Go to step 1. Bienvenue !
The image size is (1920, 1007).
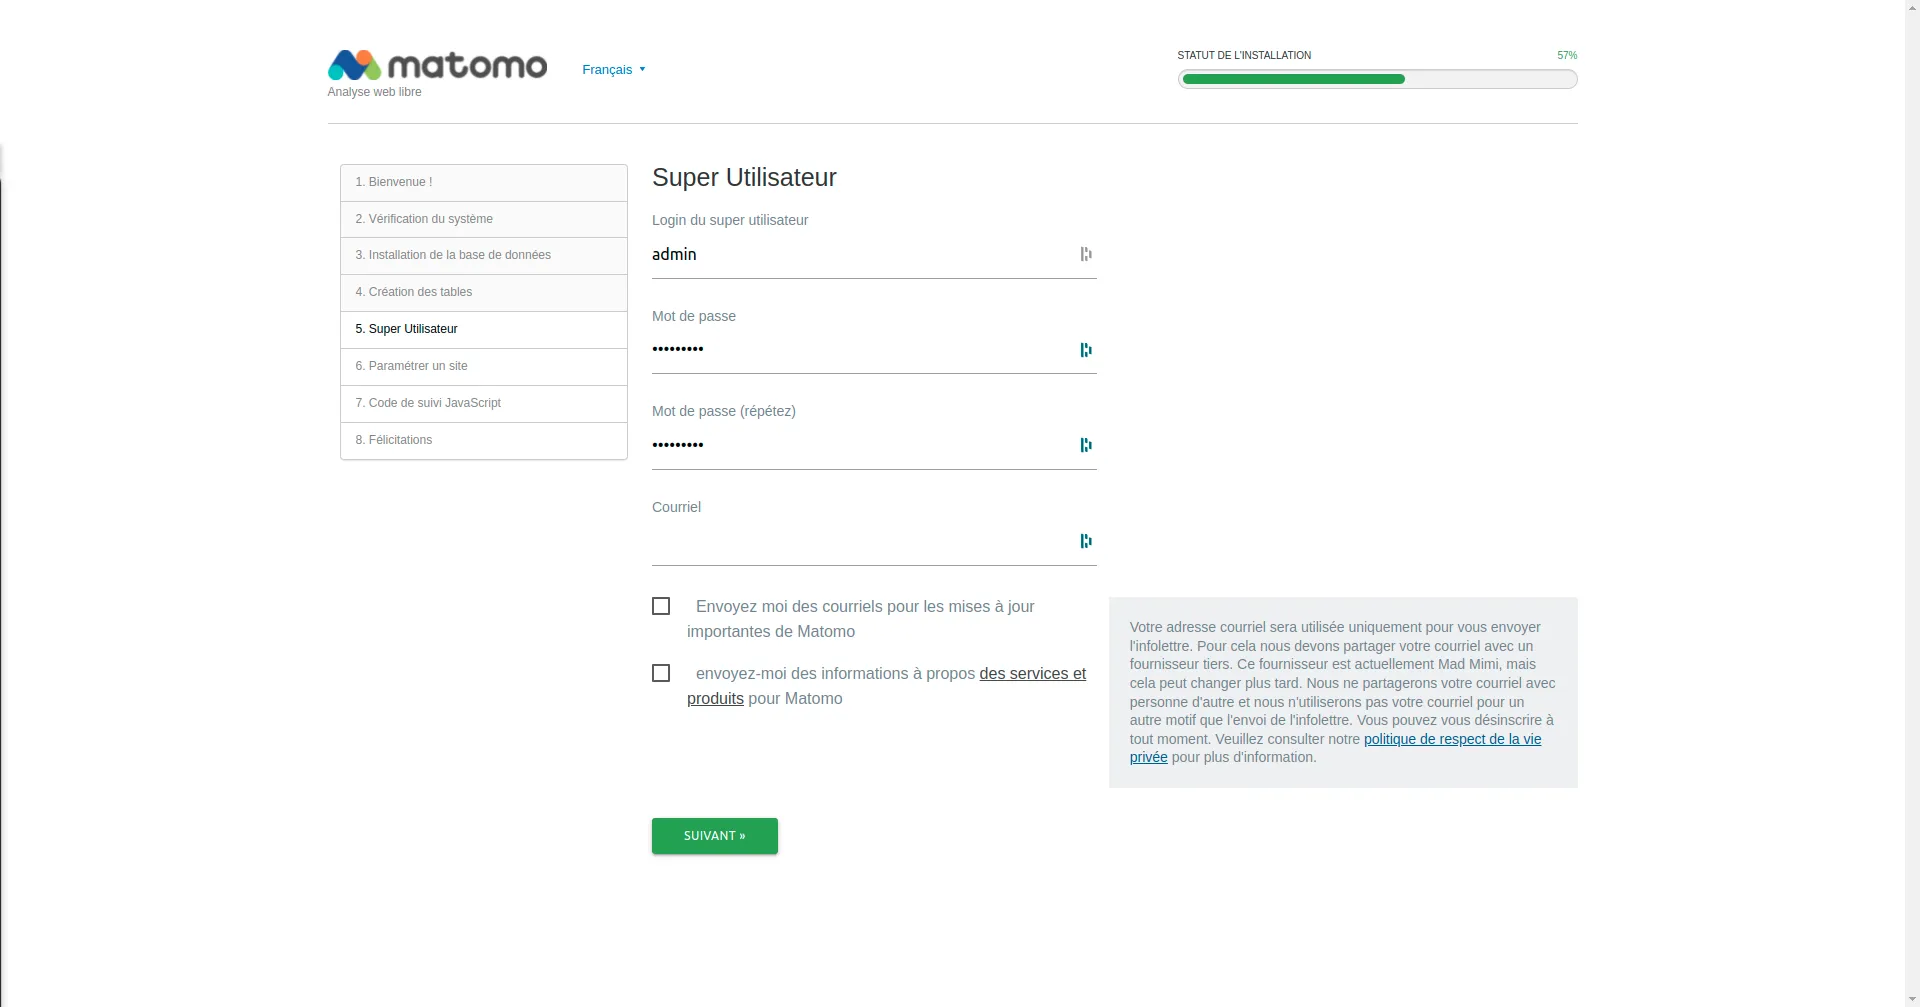coord(484,182)
